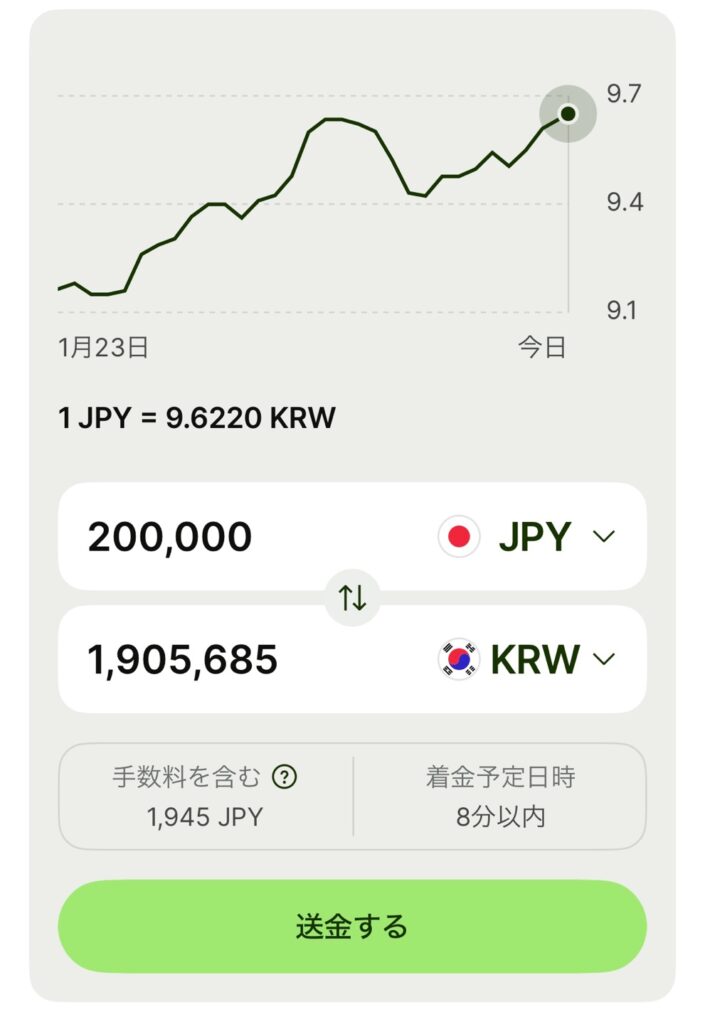Click the Japan flag icon

point(459,537)
